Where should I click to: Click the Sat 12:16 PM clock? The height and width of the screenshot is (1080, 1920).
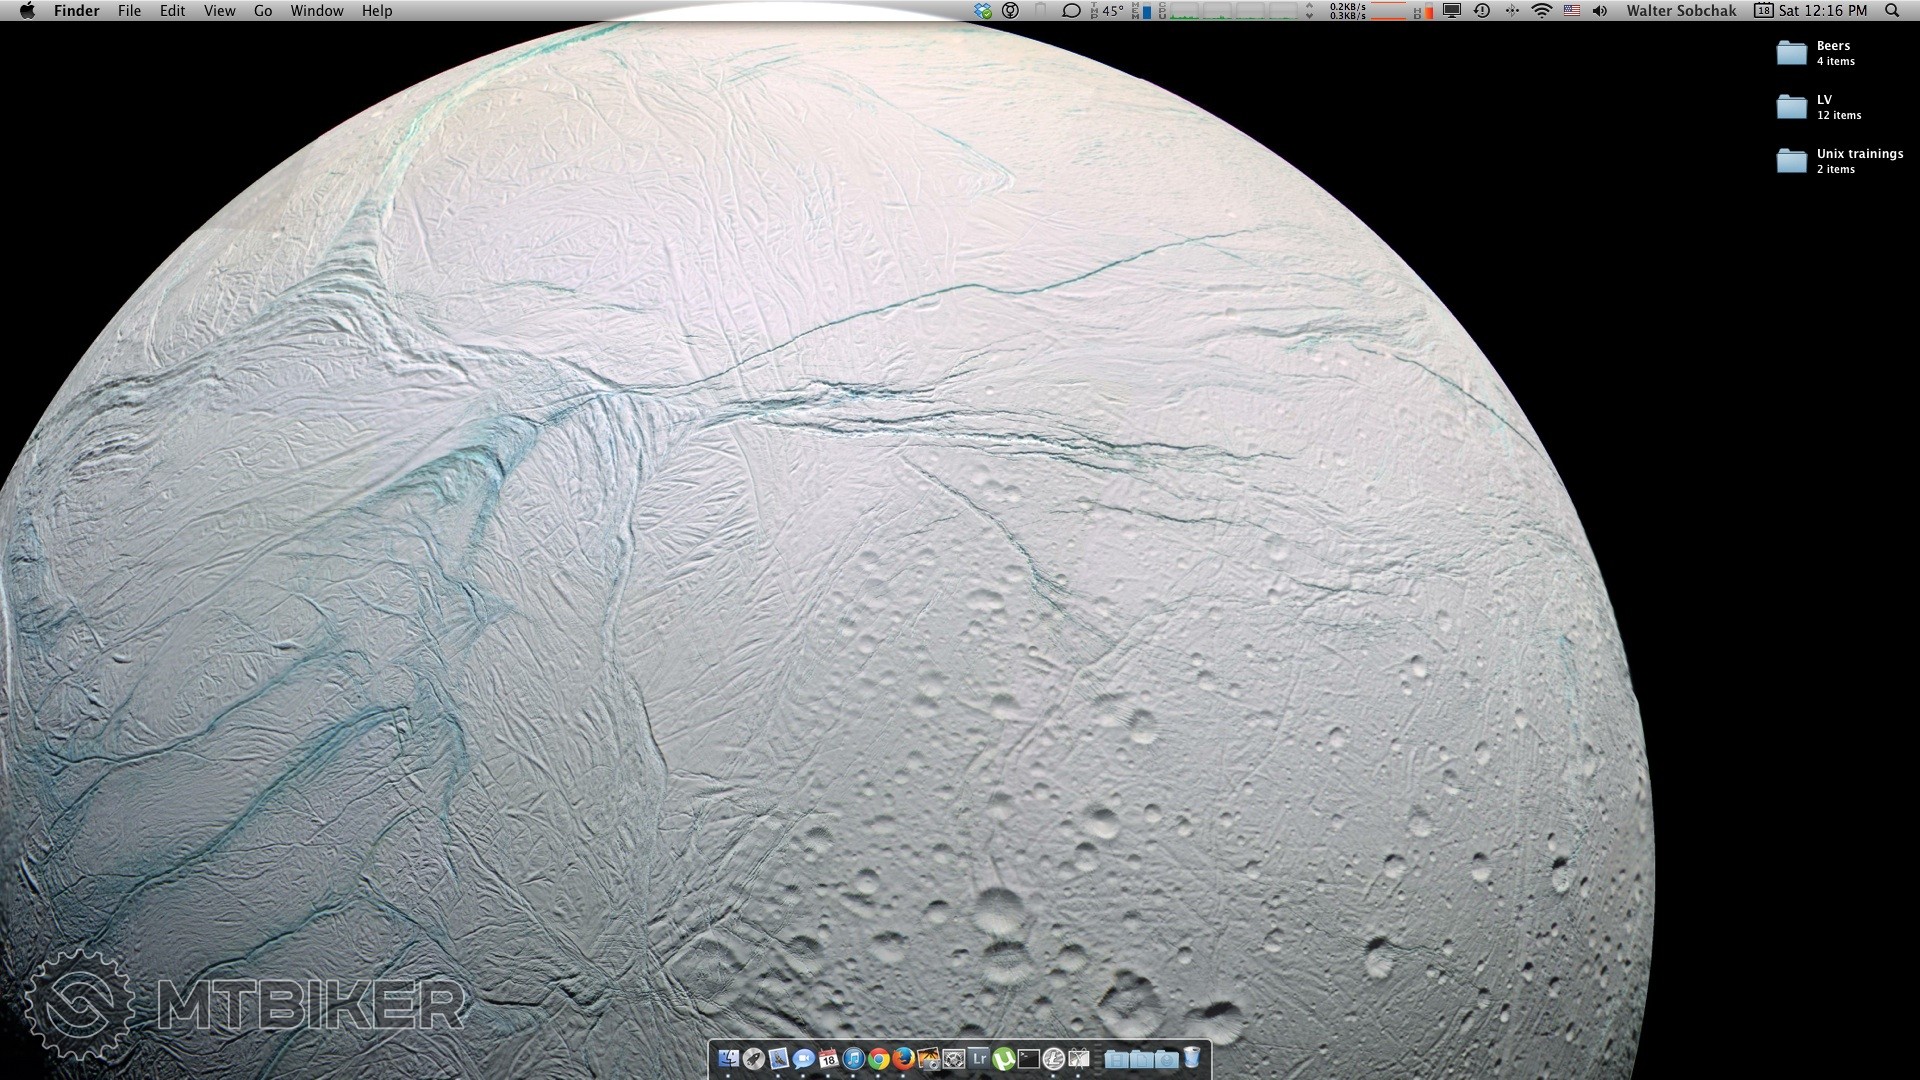click(1821, 11)
